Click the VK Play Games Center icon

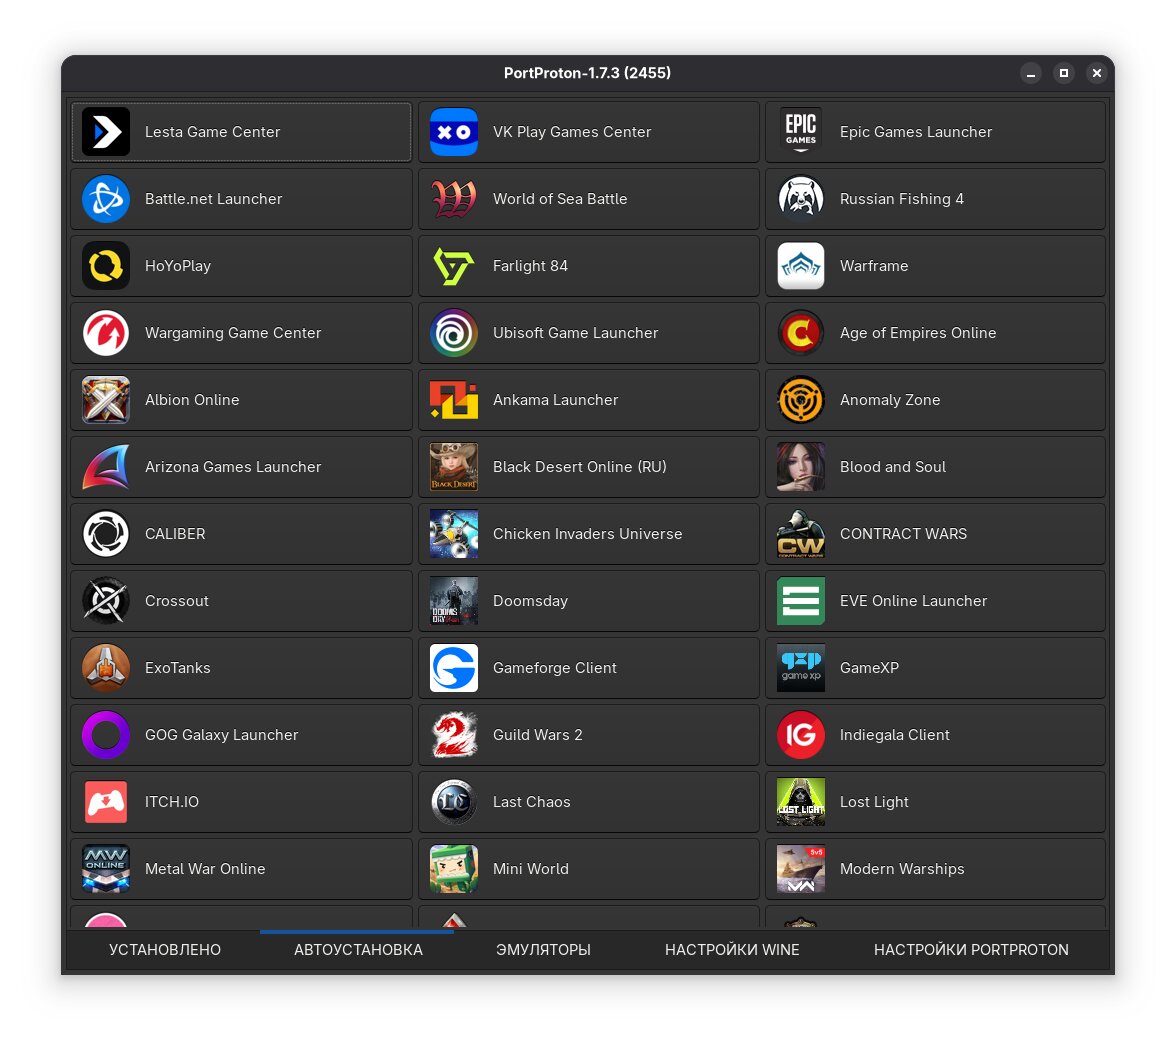[454, 132]
